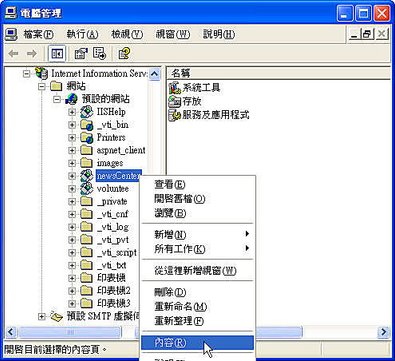Click the Export List toolbar icon
This screenshot has height=361, width=395.
[99, 54]
